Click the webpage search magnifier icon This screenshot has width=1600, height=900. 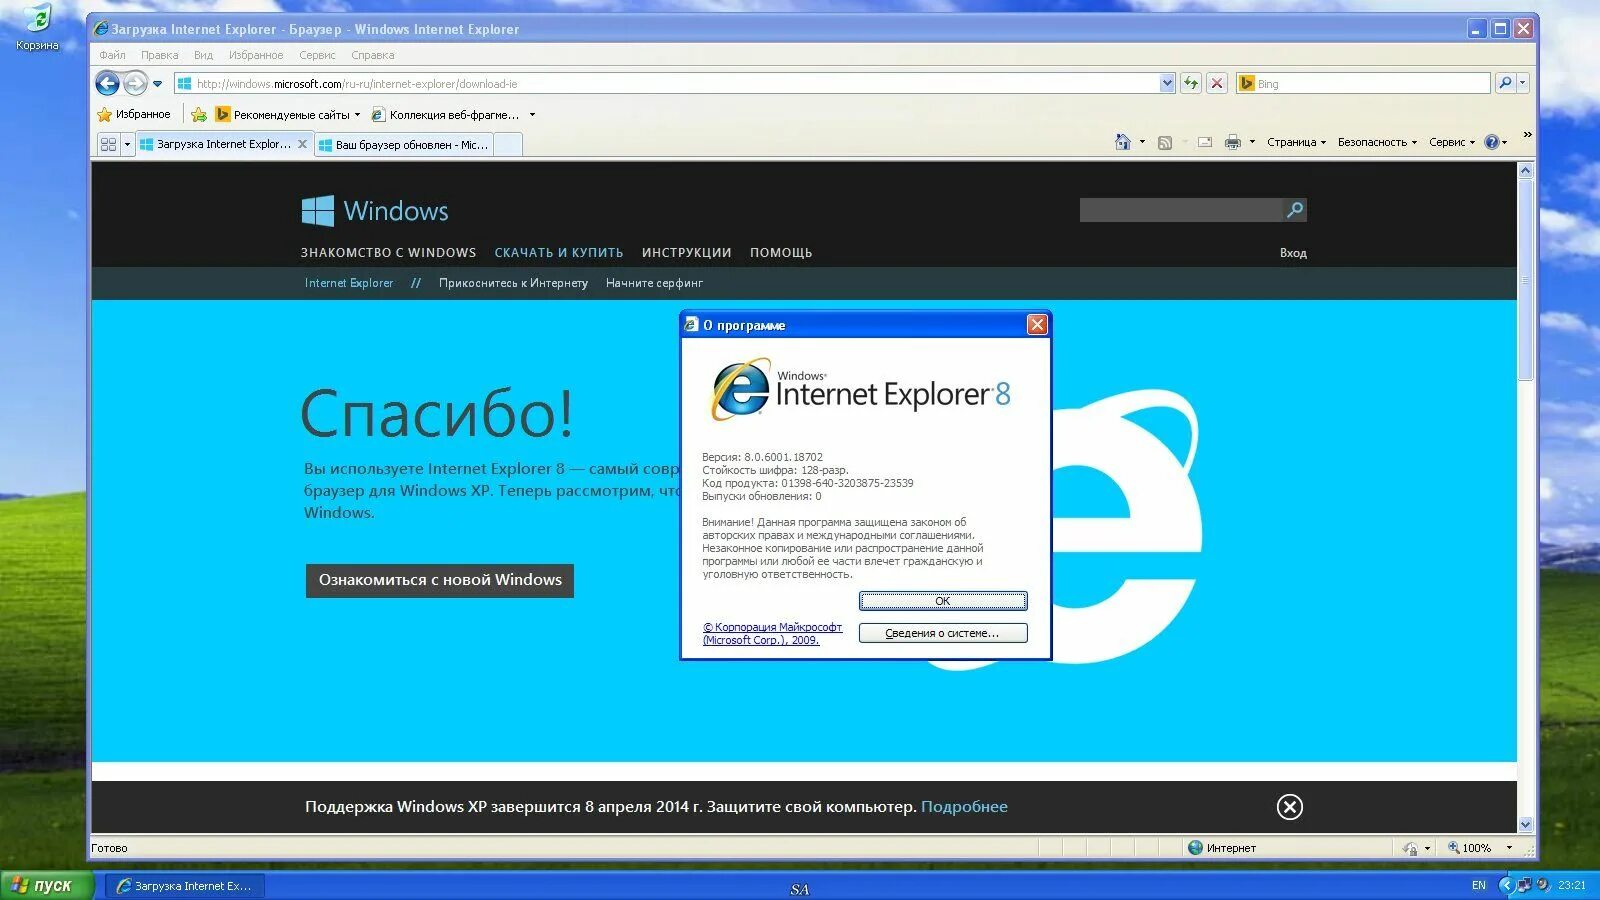(1295, 210)
